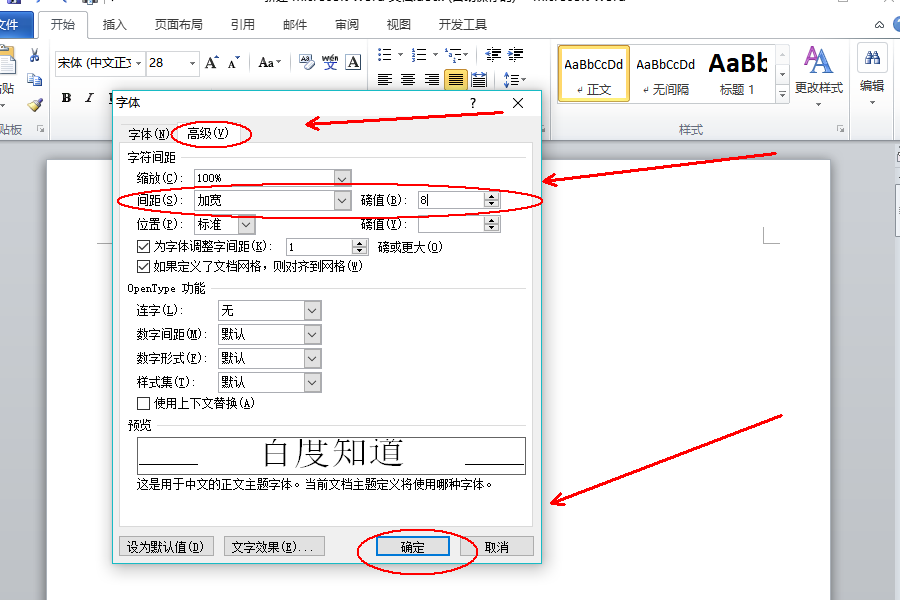Decrease paragraph indent
This screenshot has height=600, width=900.
493,55
